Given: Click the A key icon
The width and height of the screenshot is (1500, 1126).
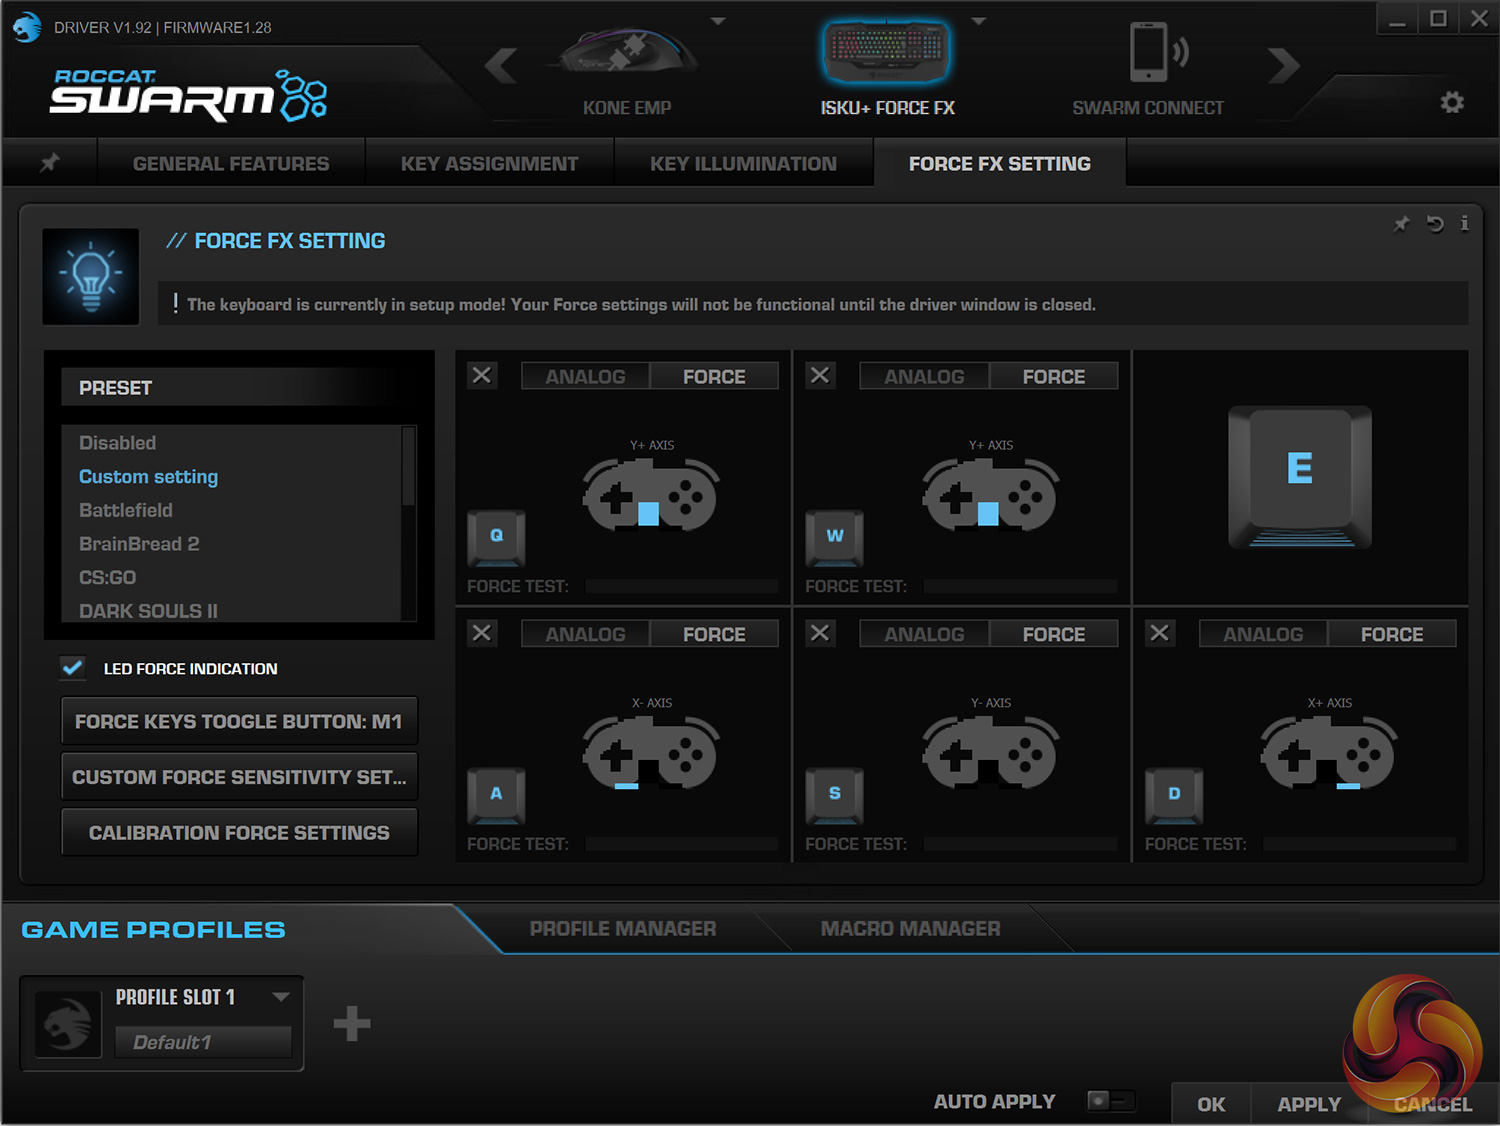Looking at the screenshot, I should (x=496, y=796).
